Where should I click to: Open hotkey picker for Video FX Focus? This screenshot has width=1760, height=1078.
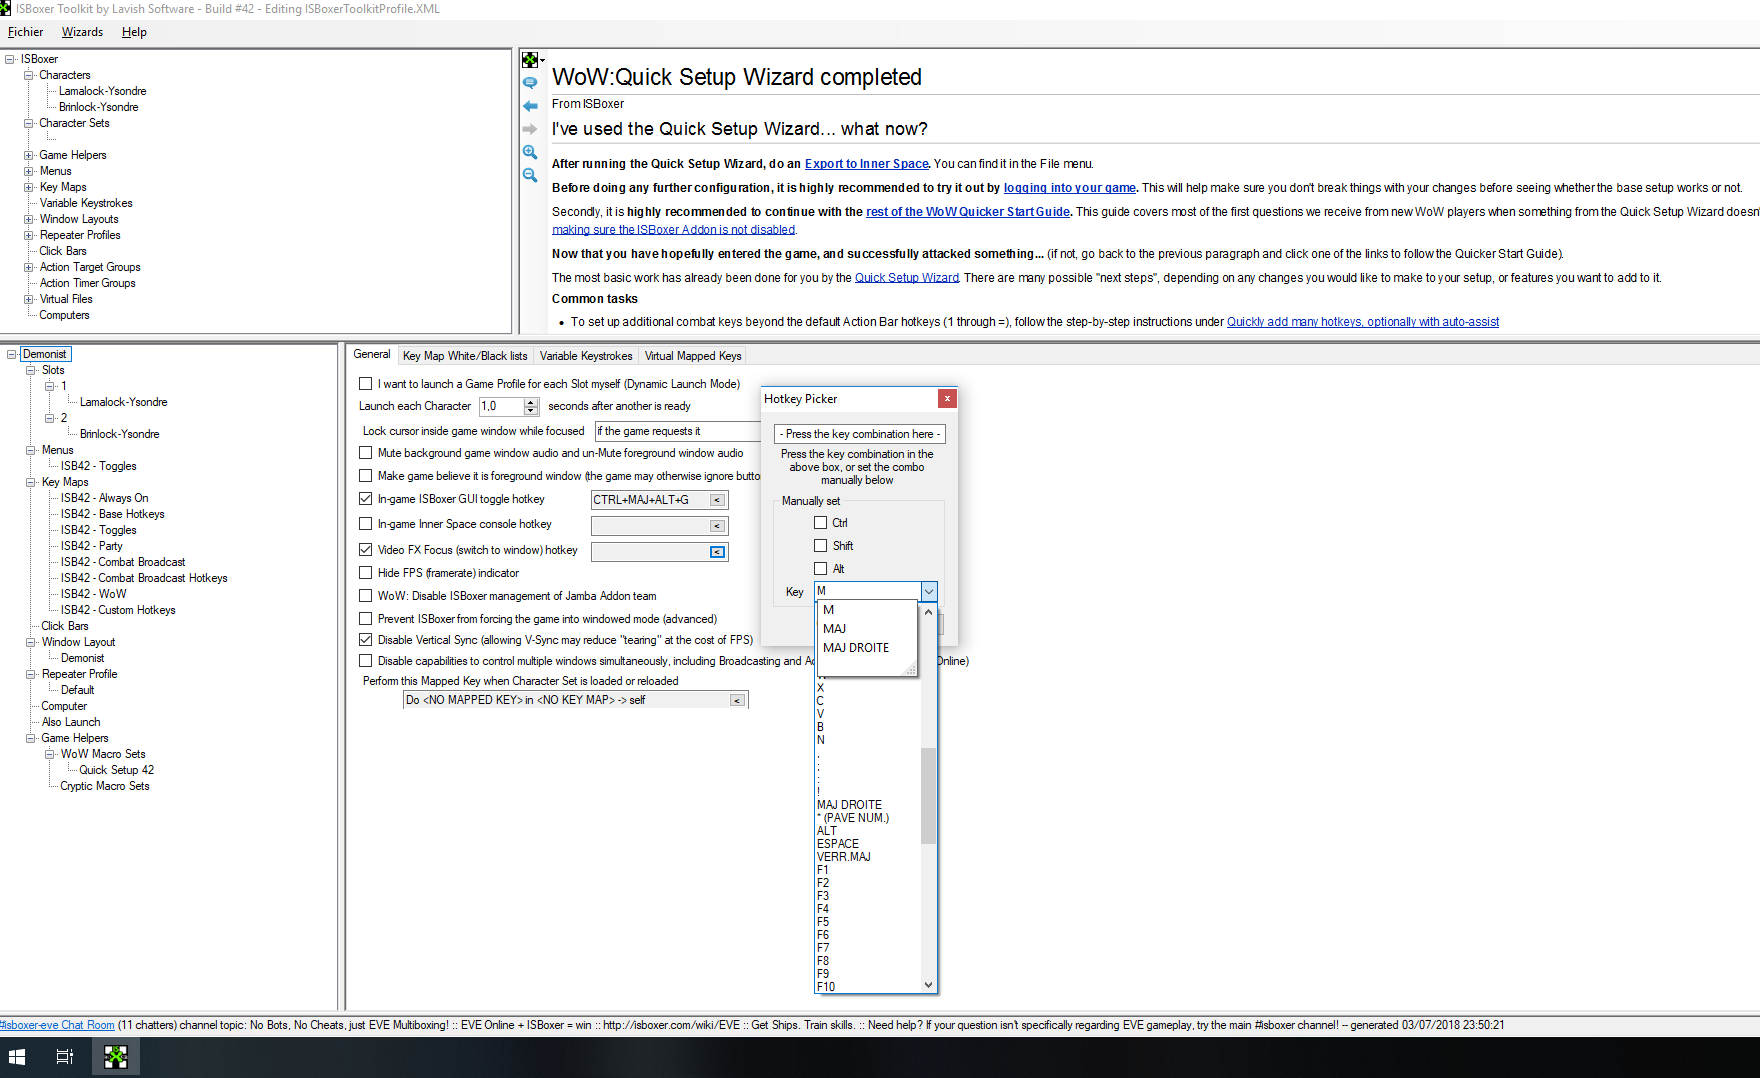click(x=717, y=552)
